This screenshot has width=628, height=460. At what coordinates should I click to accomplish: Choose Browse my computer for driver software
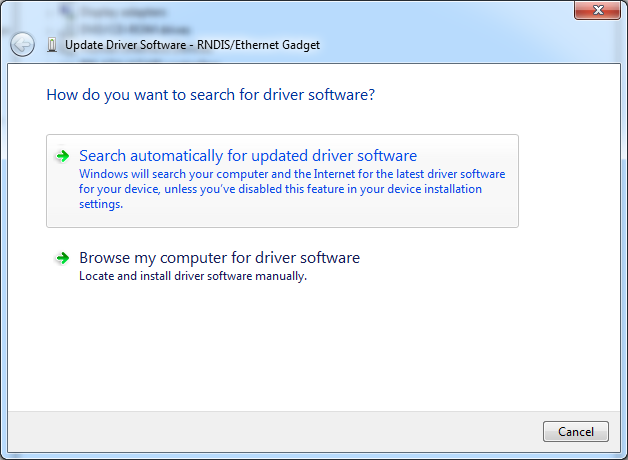coord(219,258)
